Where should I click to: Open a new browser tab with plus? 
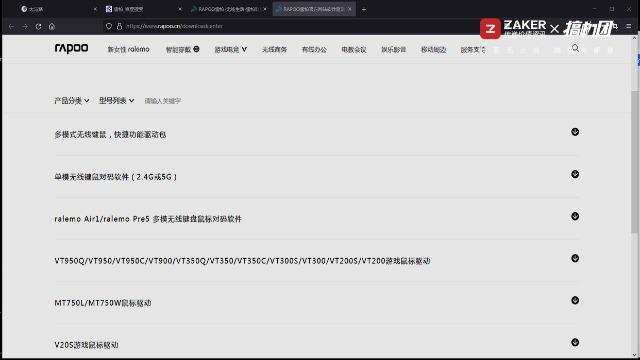(364, 9)
